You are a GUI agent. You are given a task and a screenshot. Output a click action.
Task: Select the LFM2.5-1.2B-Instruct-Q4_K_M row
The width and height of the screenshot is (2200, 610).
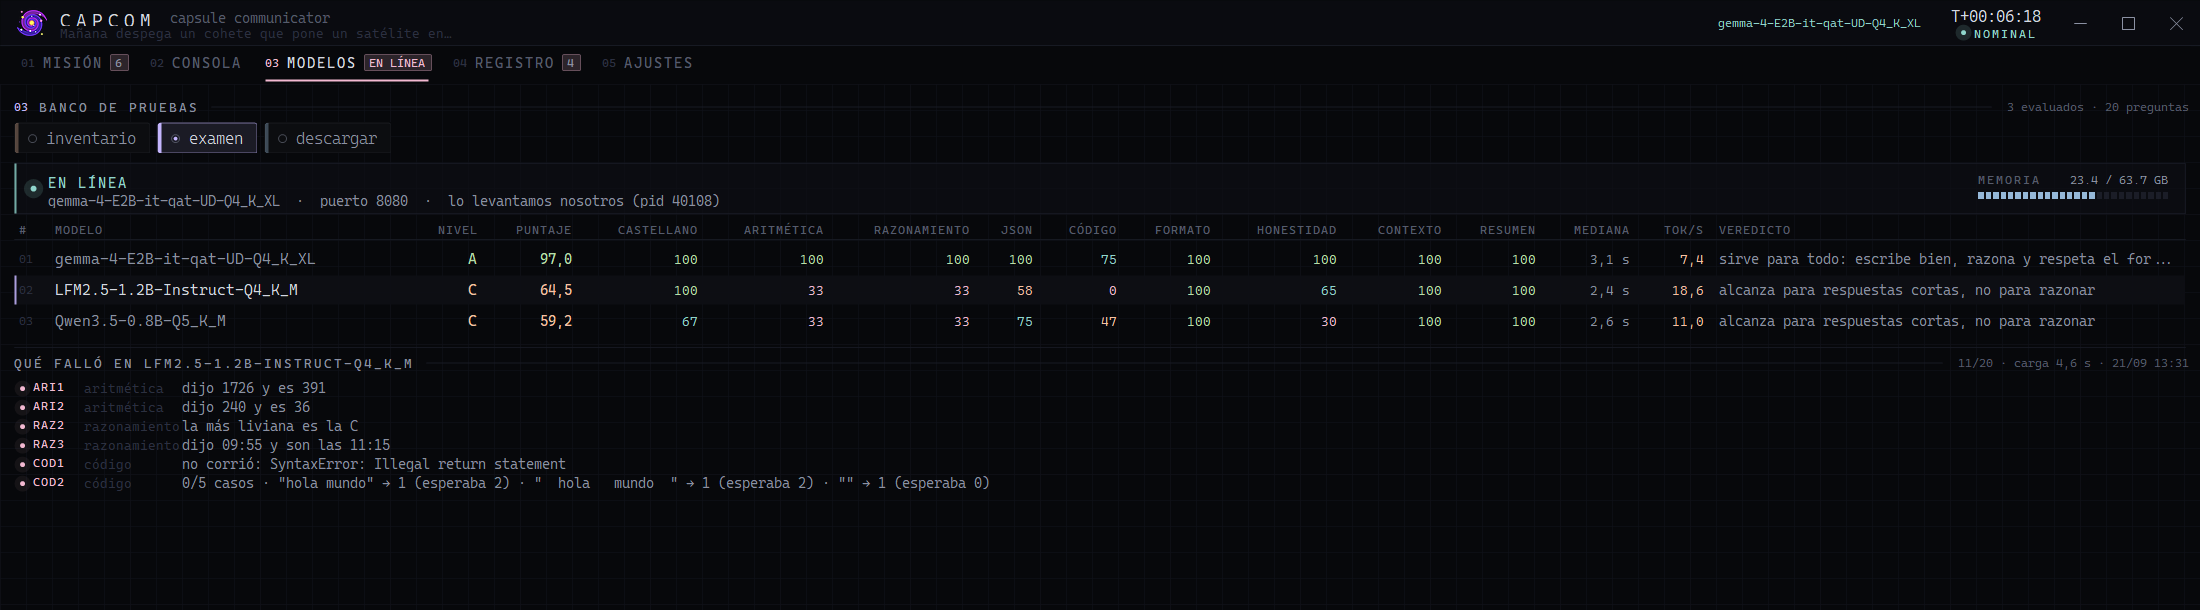(1100, 290)
